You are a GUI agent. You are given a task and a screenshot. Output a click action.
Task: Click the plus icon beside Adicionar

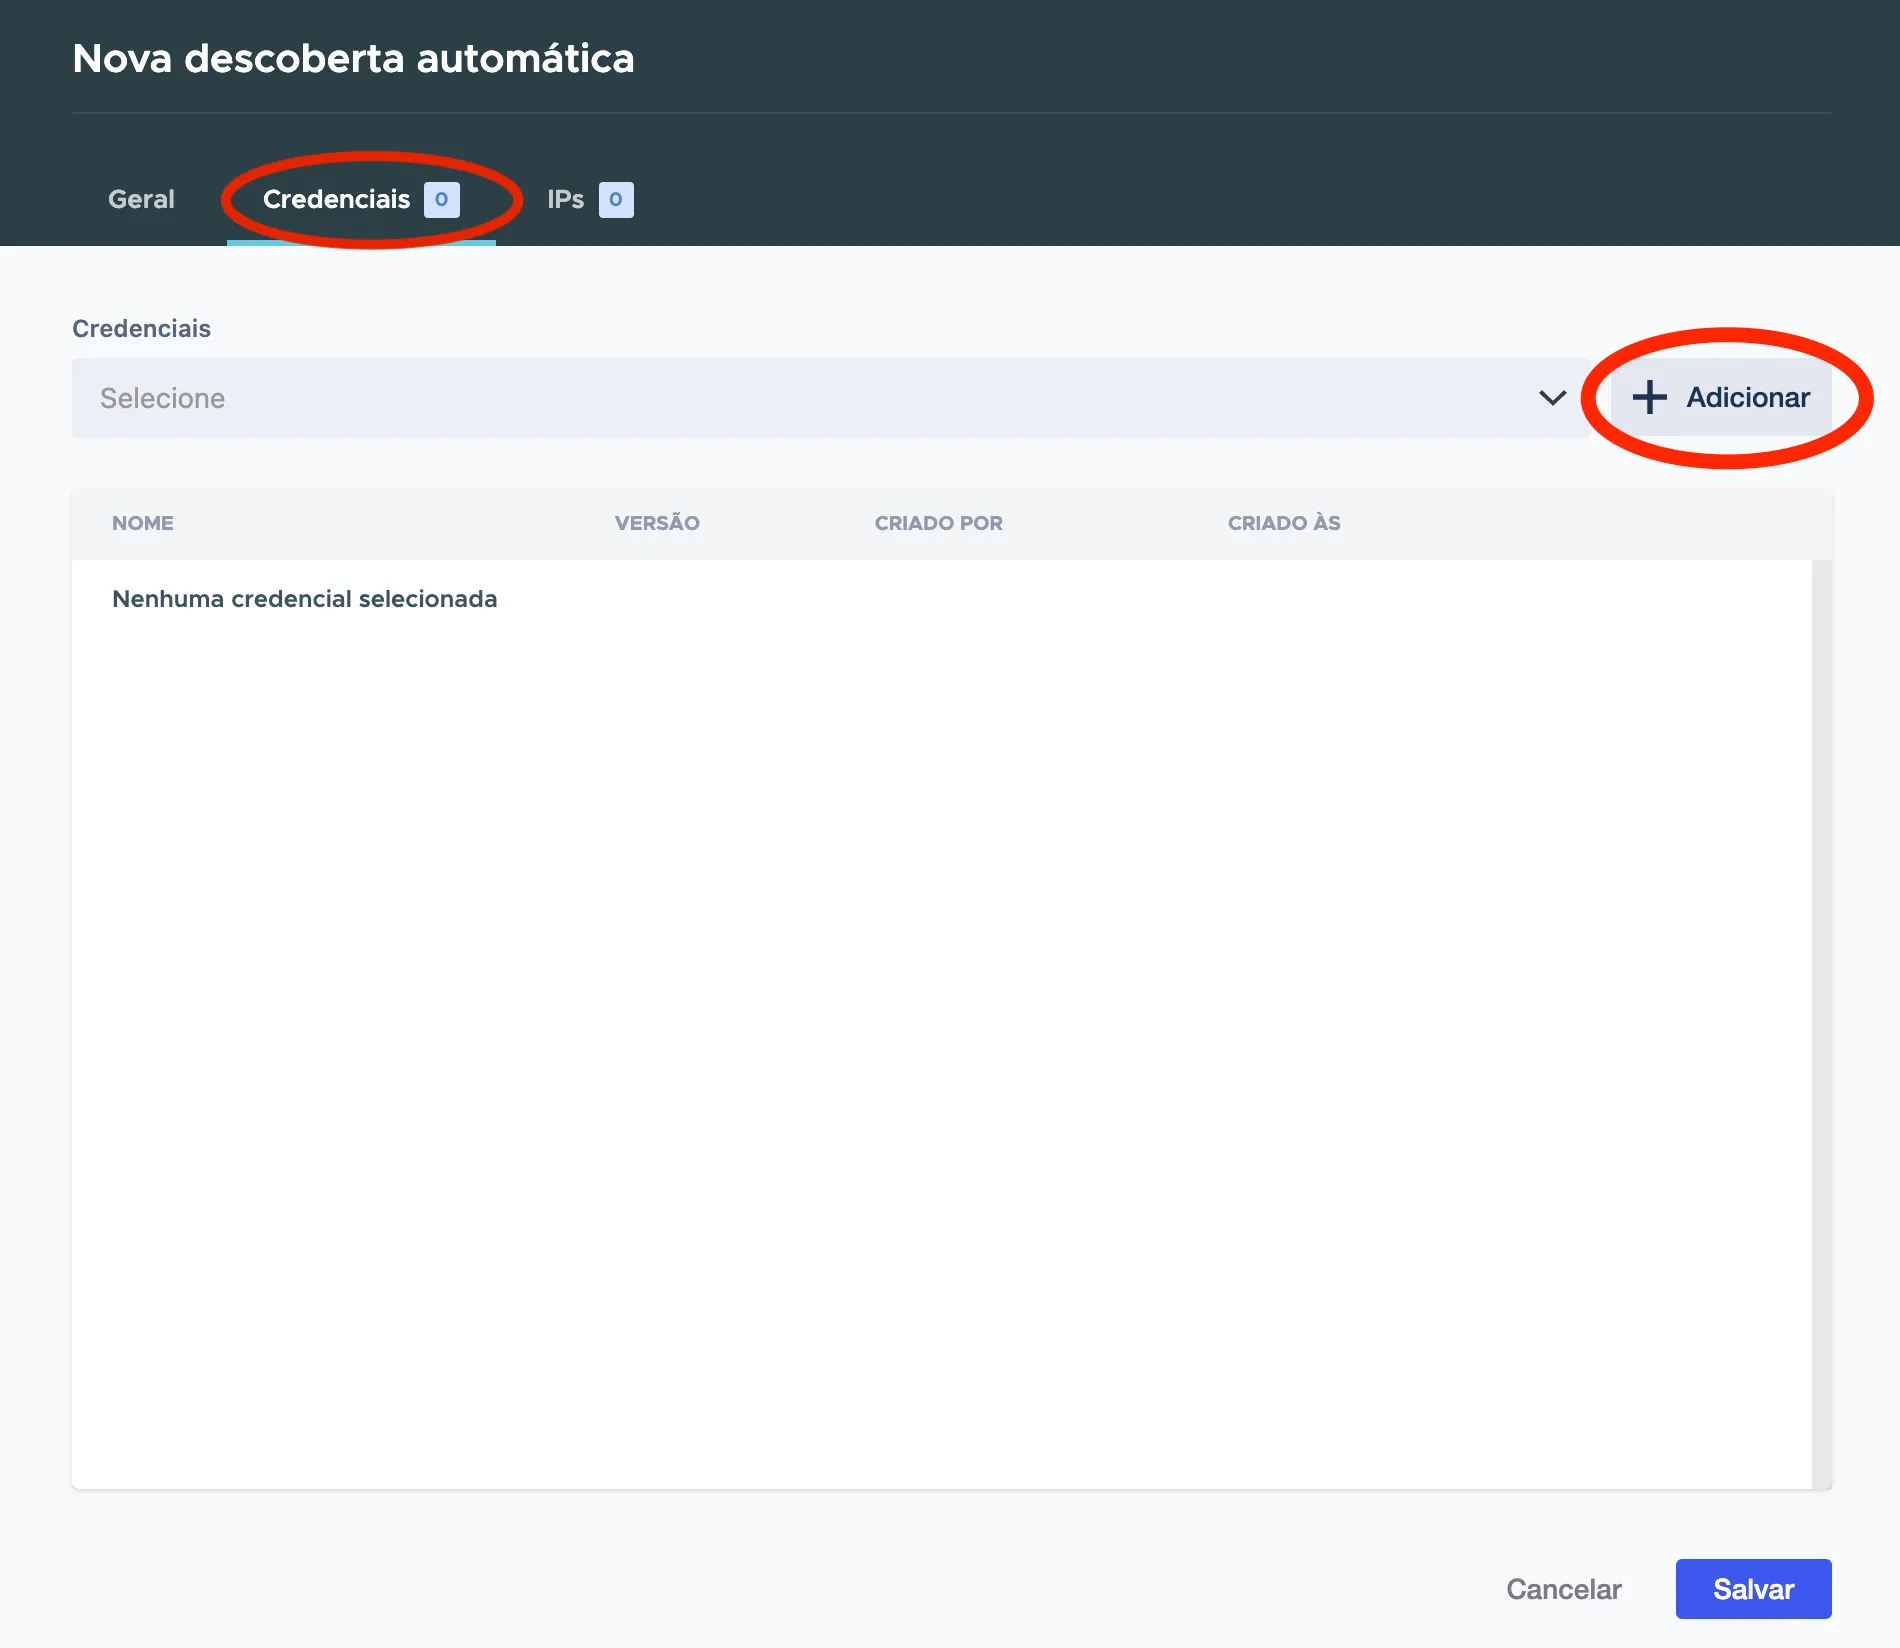pos(1649,397)
